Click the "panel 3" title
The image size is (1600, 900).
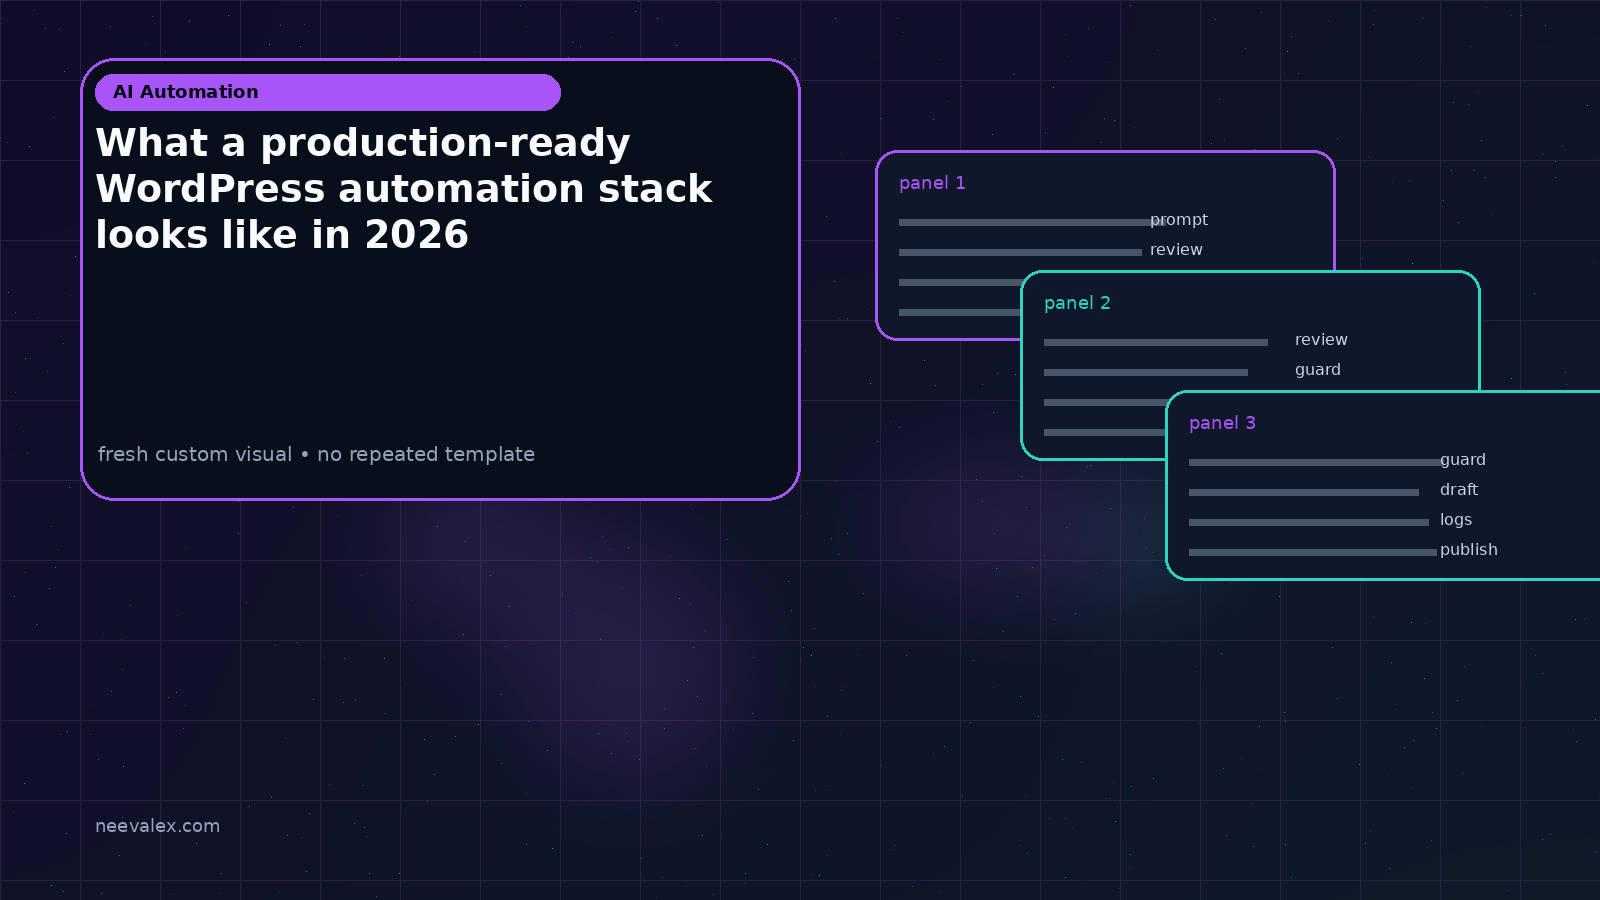1222,423
